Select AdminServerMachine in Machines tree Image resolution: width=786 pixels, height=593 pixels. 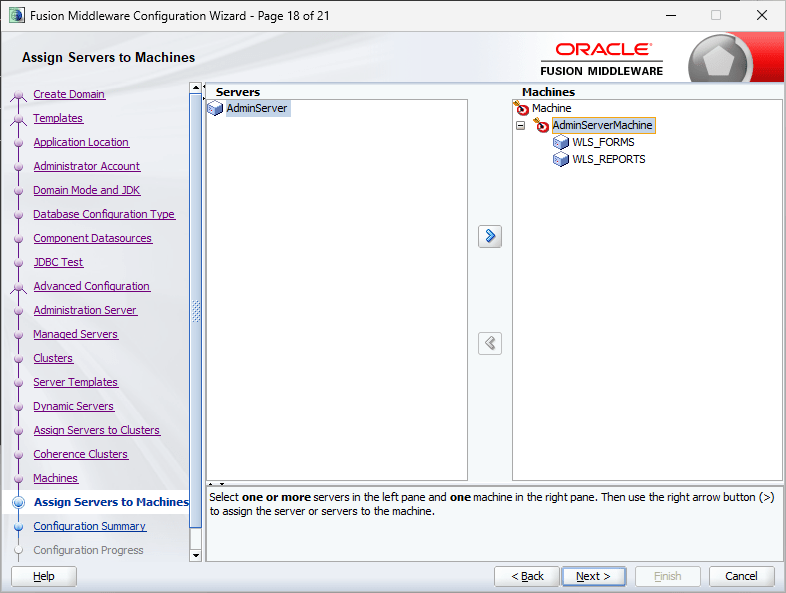pyautogui.click(x=603, y=125)
